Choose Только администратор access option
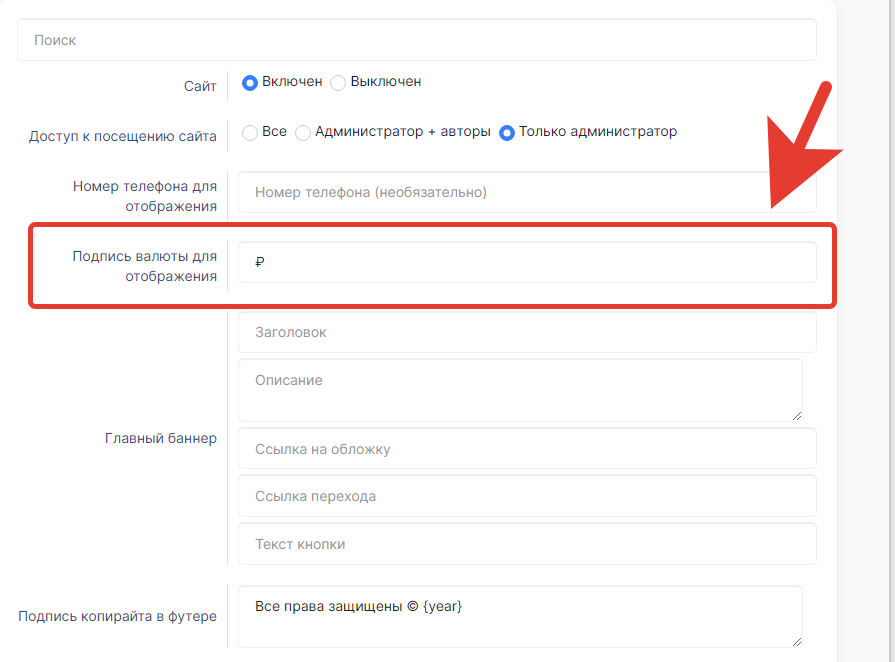The image size is (895, 662). [506, 132]
